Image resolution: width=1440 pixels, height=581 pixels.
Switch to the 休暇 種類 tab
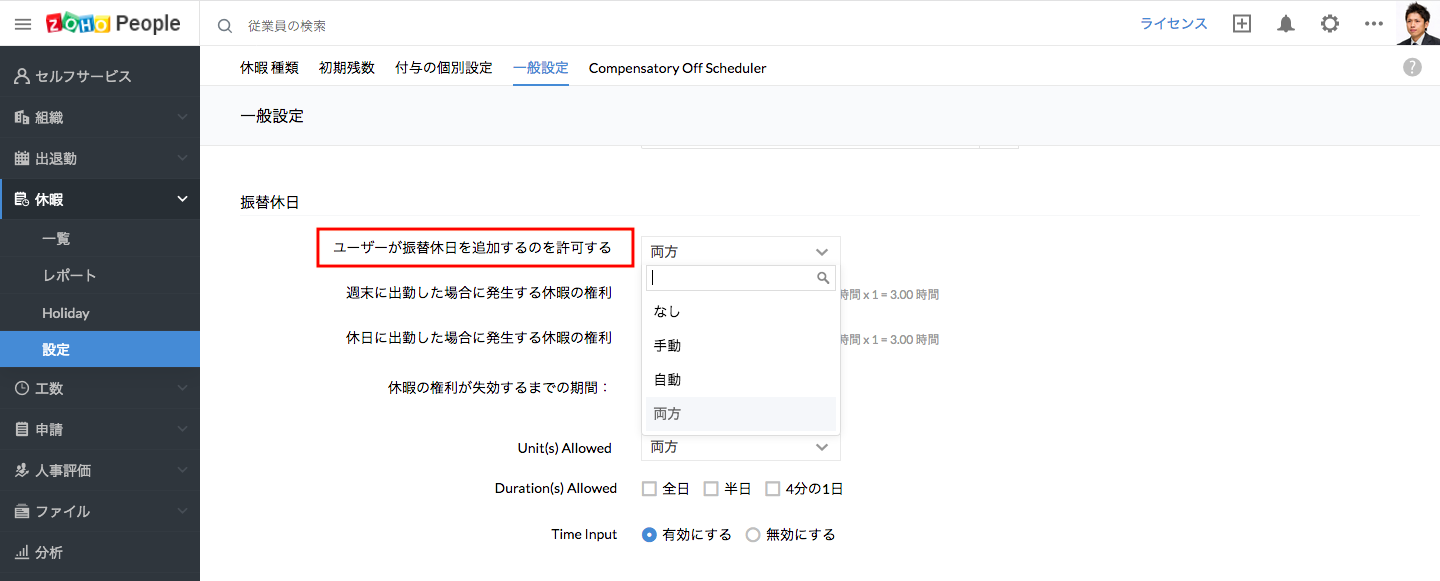269,68
